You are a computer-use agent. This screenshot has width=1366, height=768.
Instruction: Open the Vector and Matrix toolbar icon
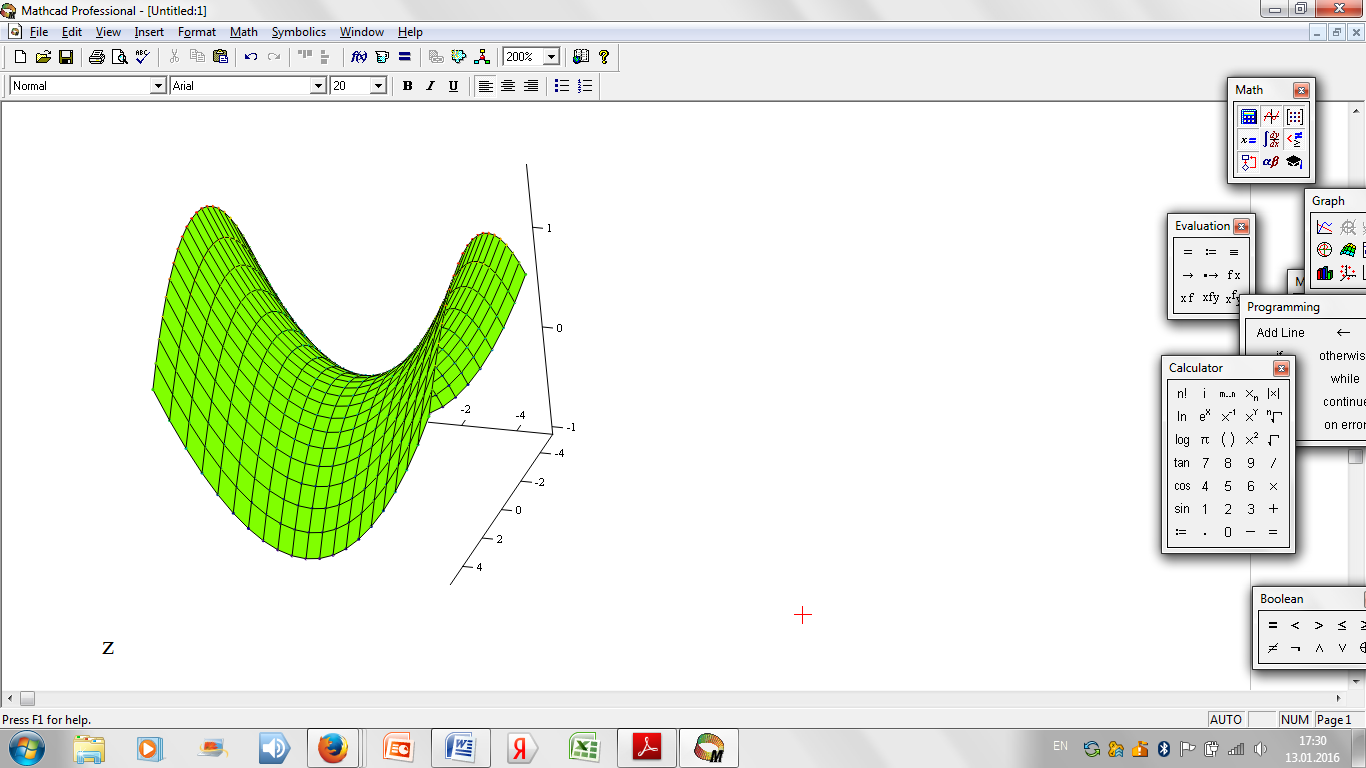1294,117
